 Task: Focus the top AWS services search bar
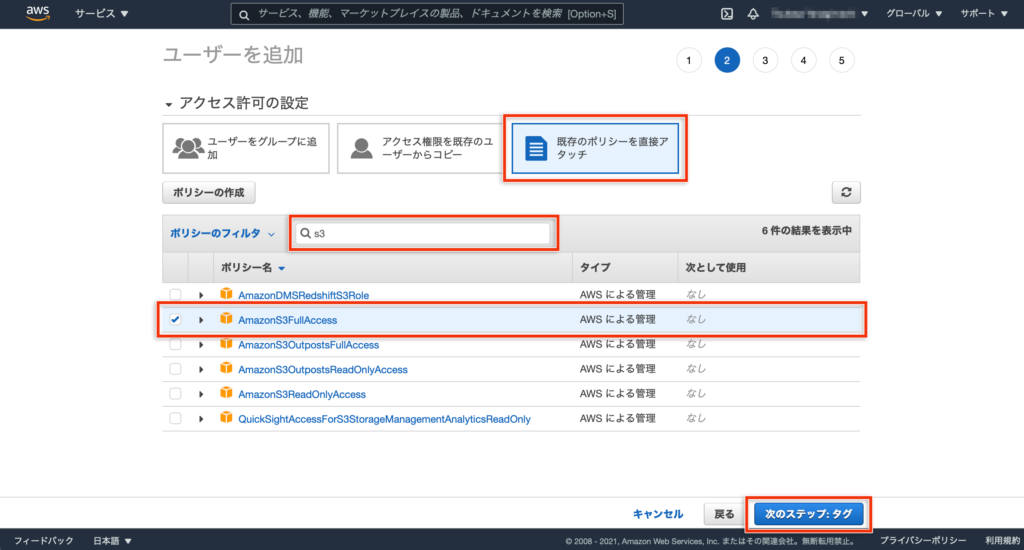(x=427, y=14)
